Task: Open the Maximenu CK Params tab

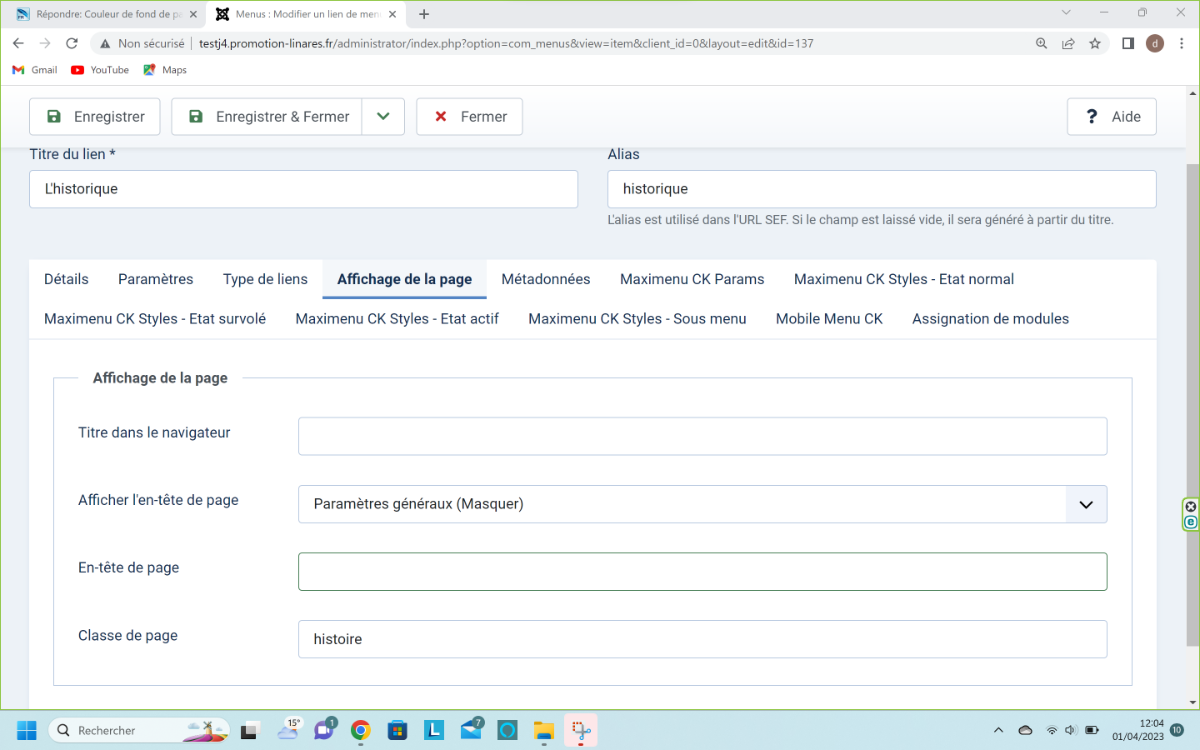Action: (692, 279)
